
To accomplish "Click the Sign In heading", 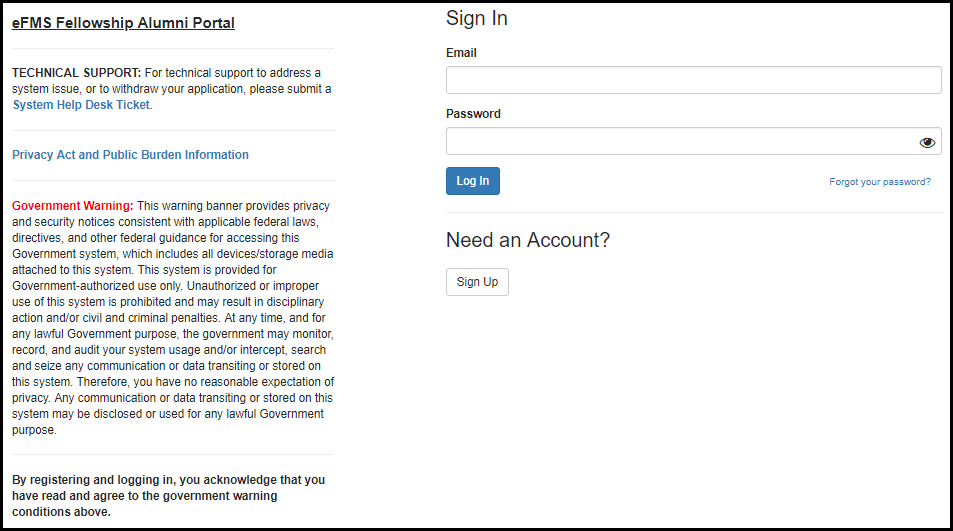I will pyautogui.click(x=476, y=19).
